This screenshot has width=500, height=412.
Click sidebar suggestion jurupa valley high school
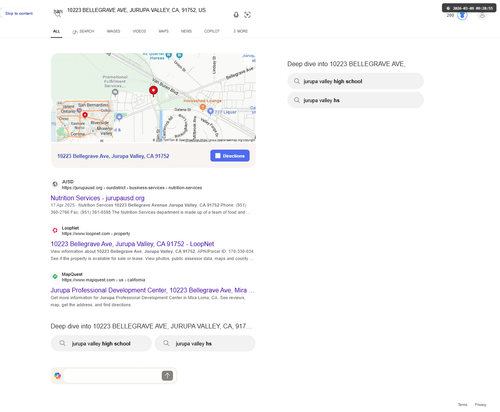(x=356, y=81)
